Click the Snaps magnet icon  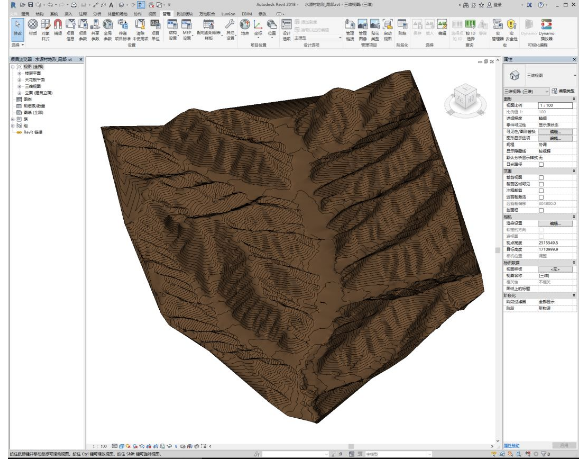click(x=58, y=28)
